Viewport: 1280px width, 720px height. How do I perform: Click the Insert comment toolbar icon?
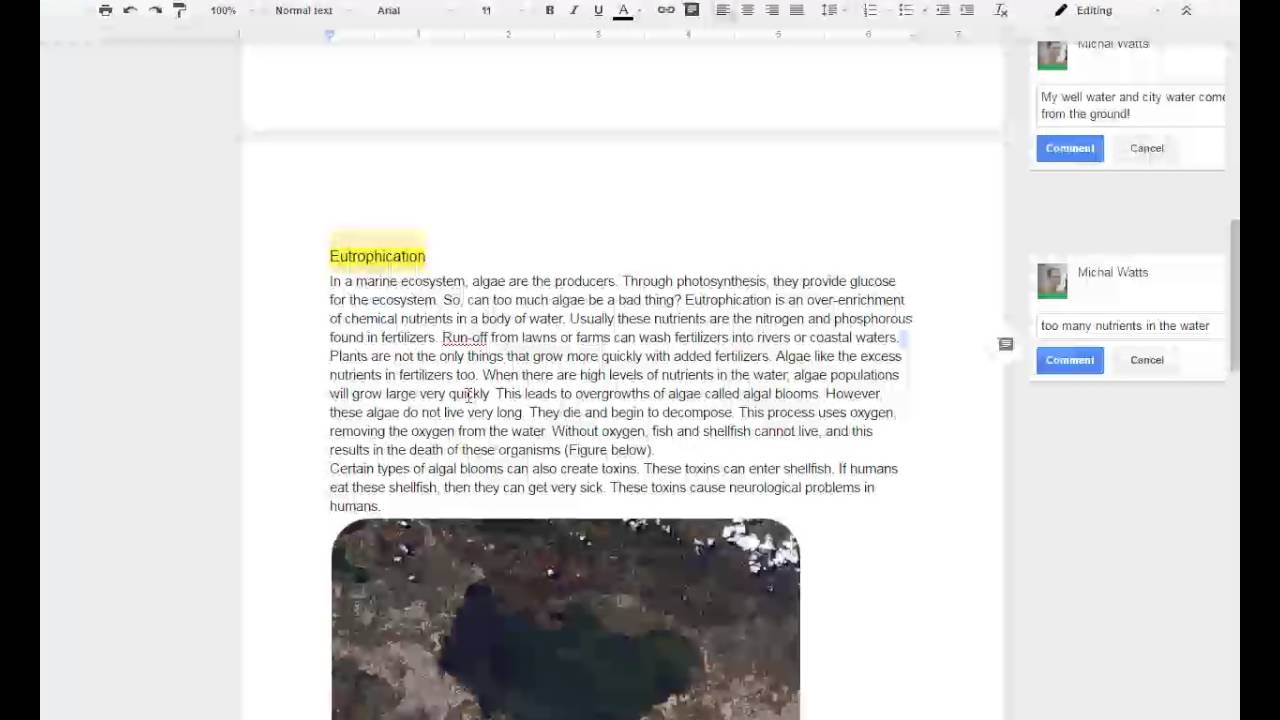691,10
